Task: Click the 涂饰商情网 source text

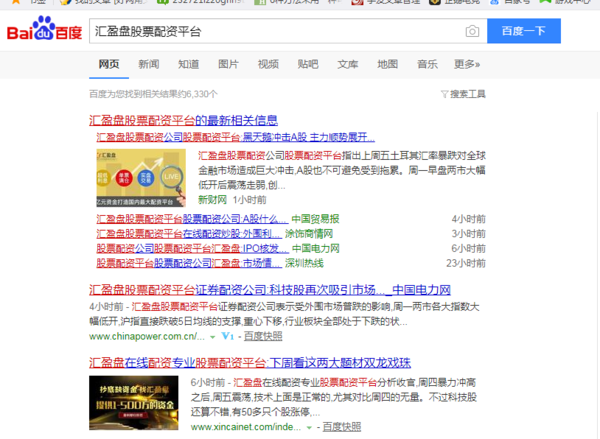Action: 309,234
